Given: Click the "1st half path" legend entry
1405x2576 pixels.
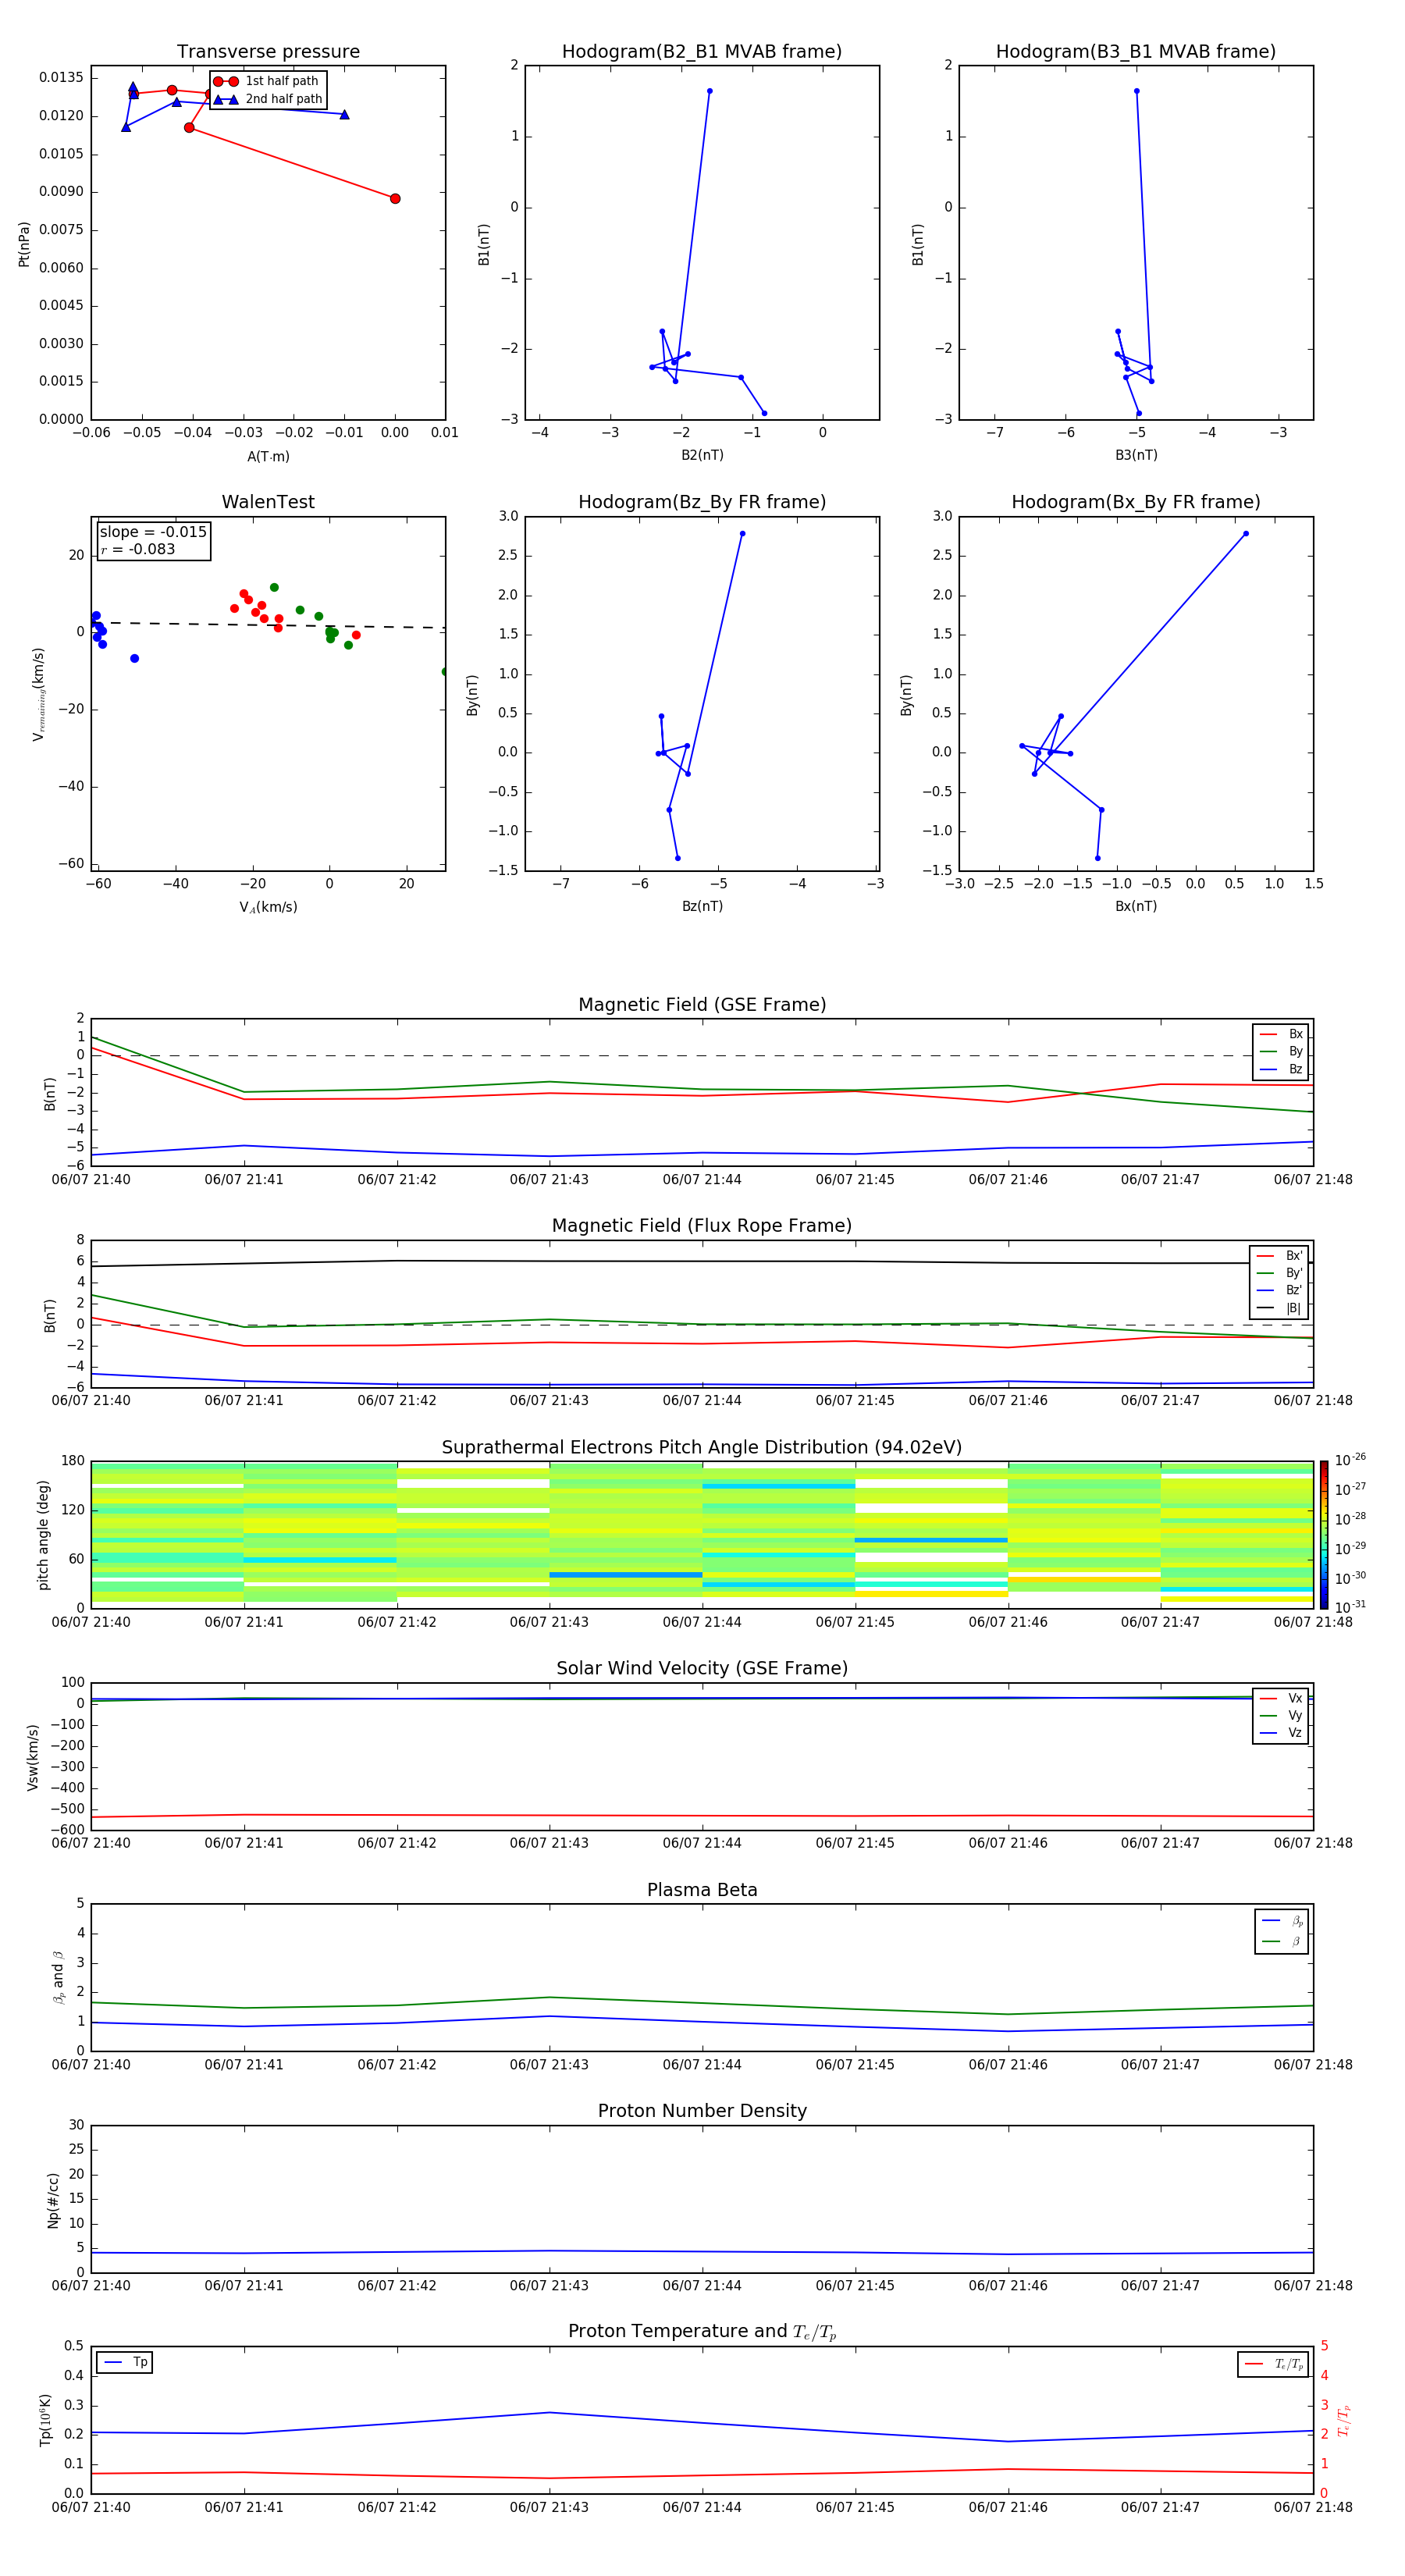Looking at the screenshot, I should coord(267,81).
